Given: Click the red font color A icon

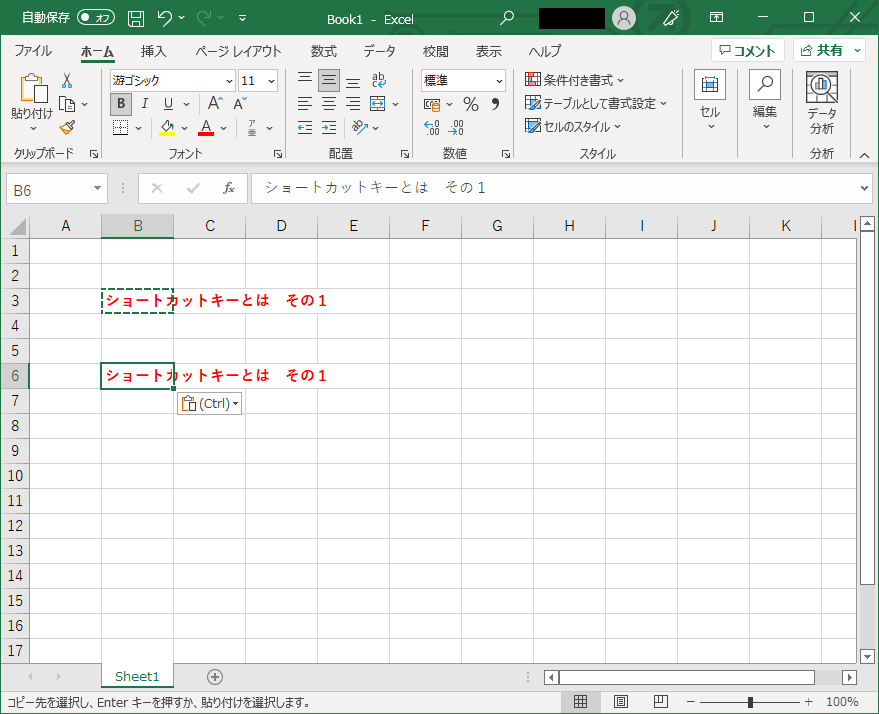Looking at the screenshot, I should pyautogui.click(x=206, y=128).
